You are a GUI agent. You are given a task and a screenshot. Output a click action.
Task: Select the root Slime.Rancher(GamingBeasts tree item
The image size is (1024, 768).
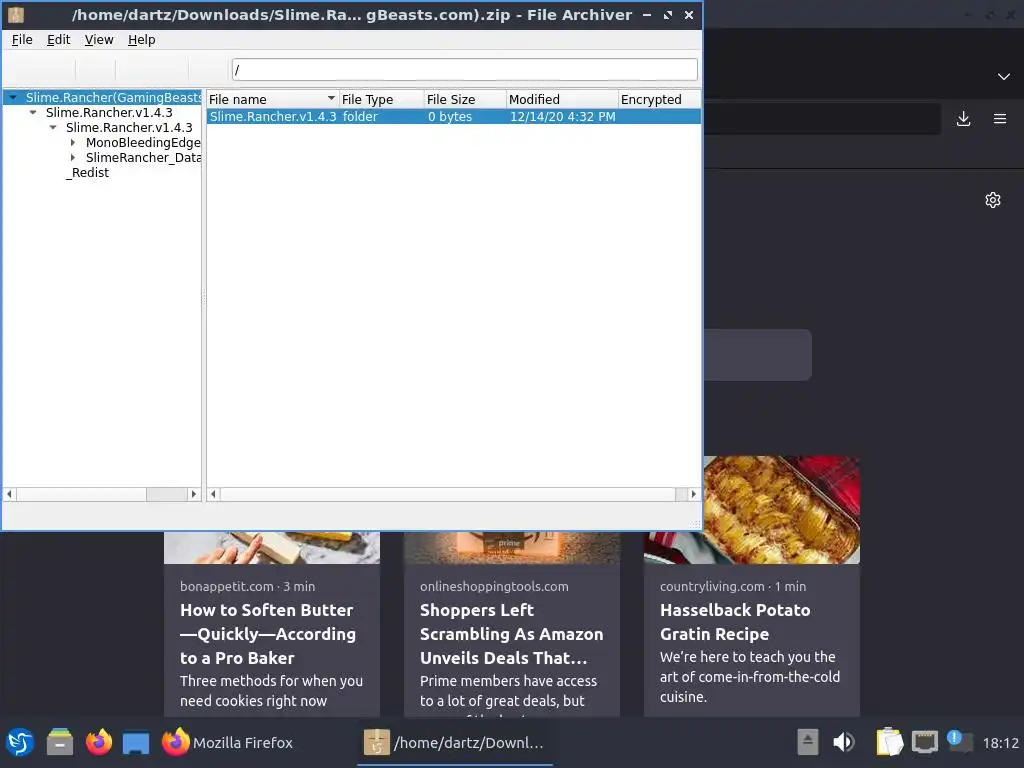pos(113,97)
